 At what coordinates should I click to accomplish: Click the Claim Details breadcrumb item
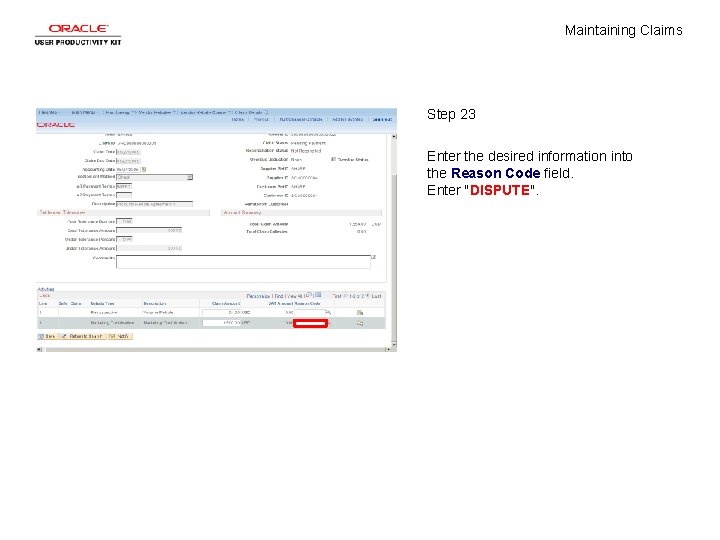248,112
